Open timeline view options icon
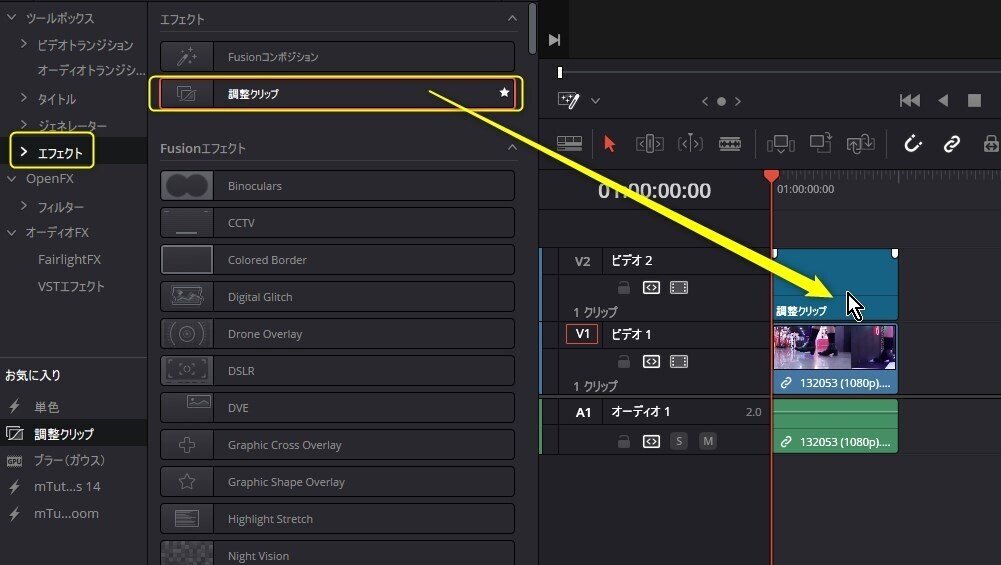 coord(569,144)
